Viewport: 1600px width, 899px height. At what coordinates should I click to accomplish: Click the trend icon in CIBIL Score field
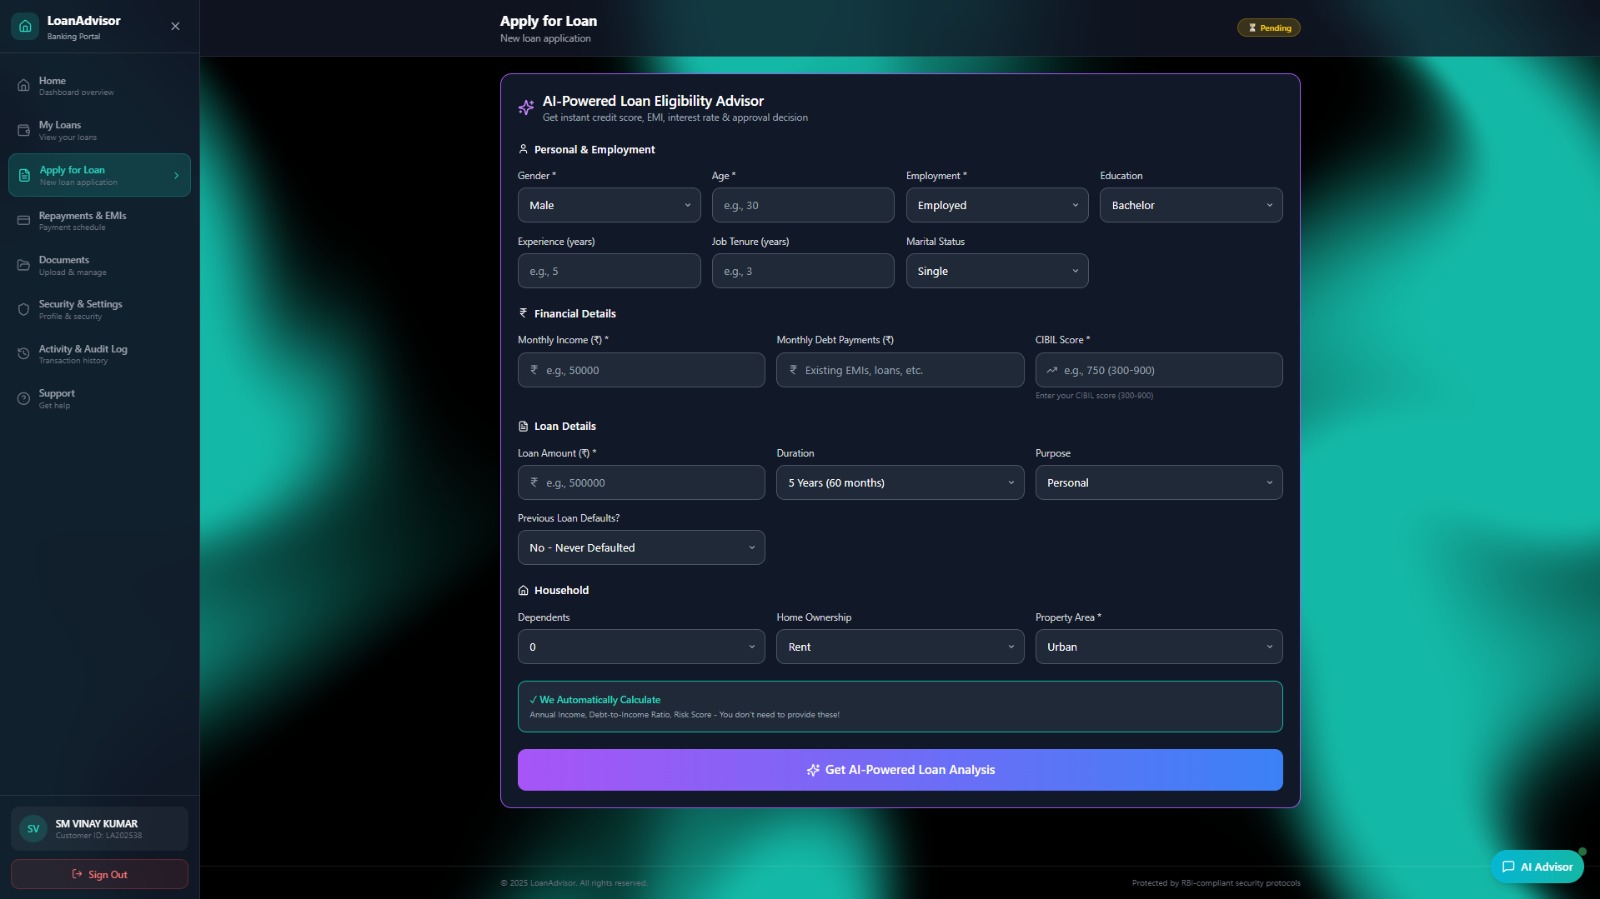1052,370
